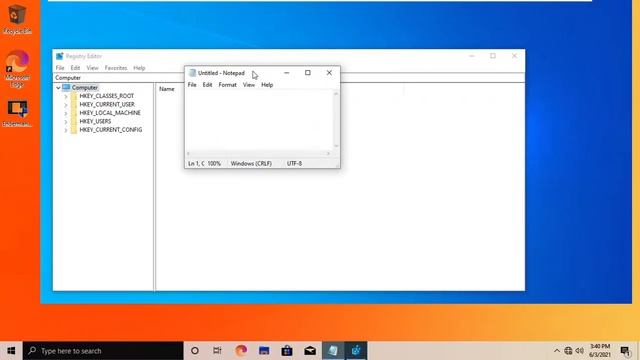The height and width of the screenshot is (360, 640).
Task: Click UTF-8 in Notepad status bar
Action: 294,163
